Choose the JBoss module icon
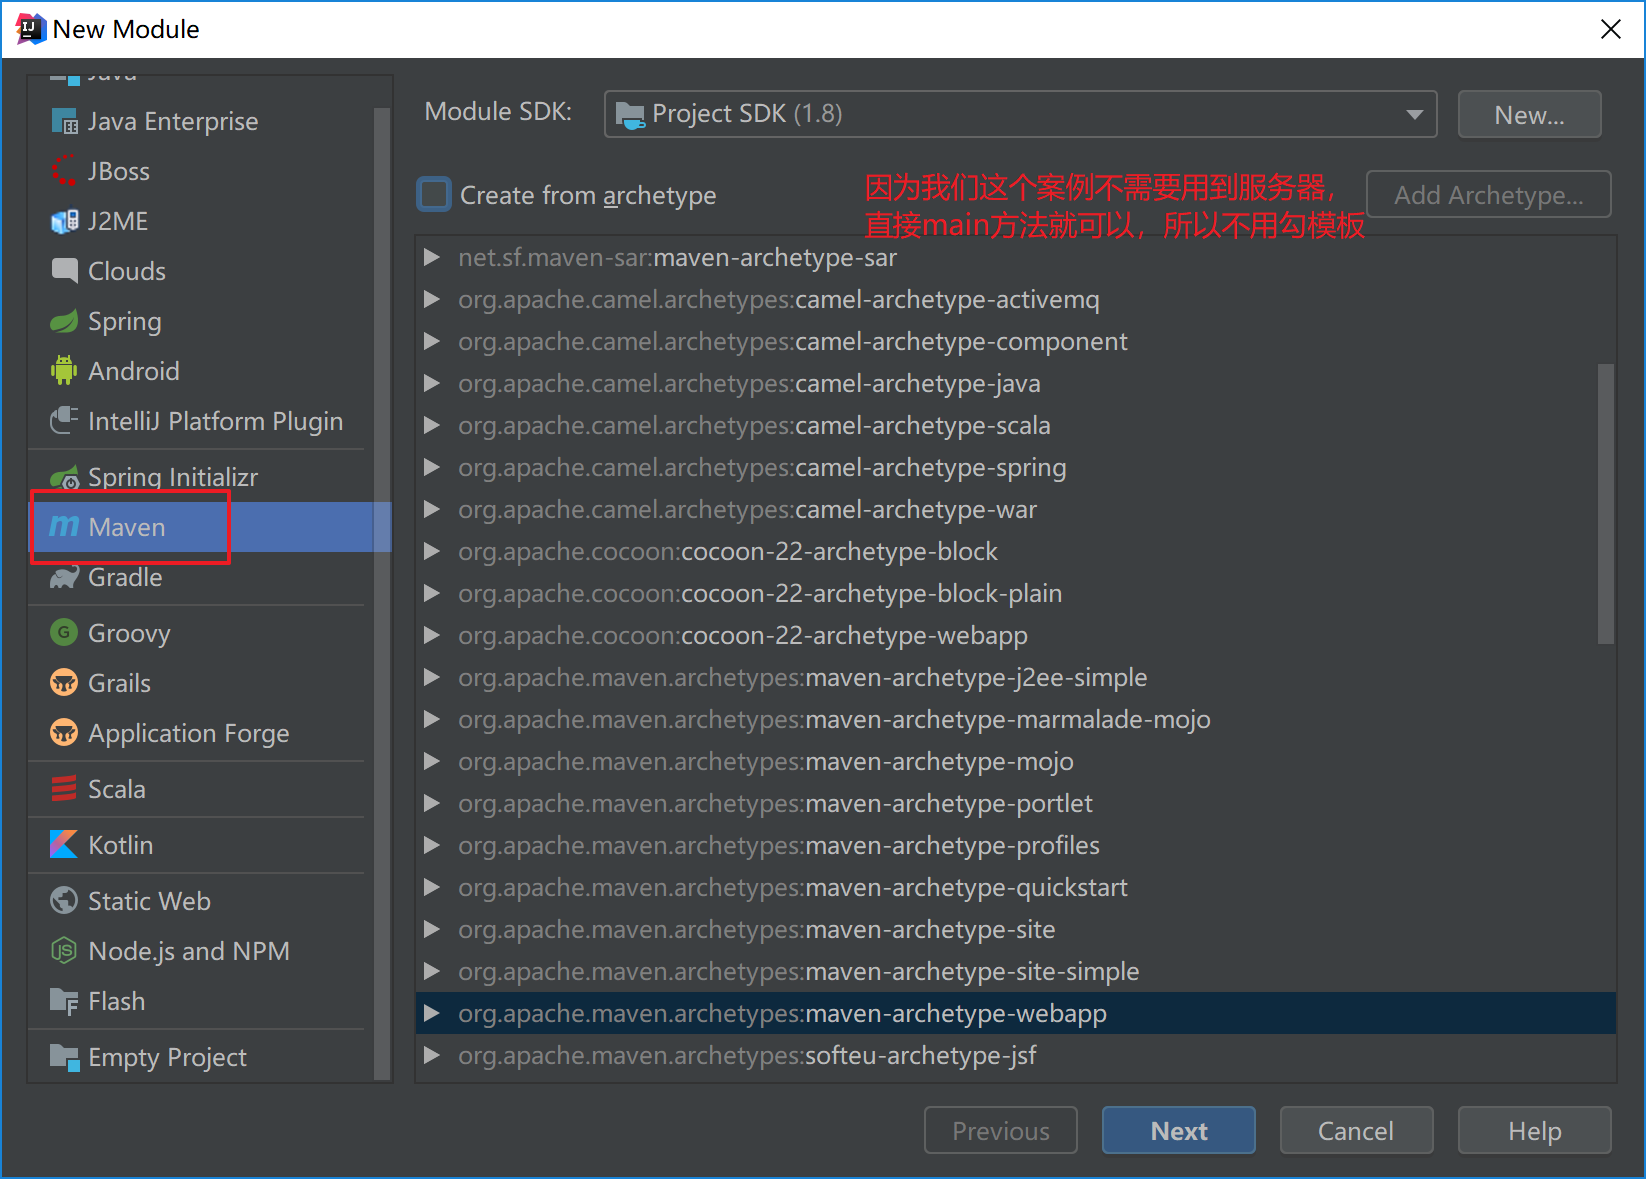Image resolution: width=1646 pixels, height=1179 pixels. click(x=64, y=171)
